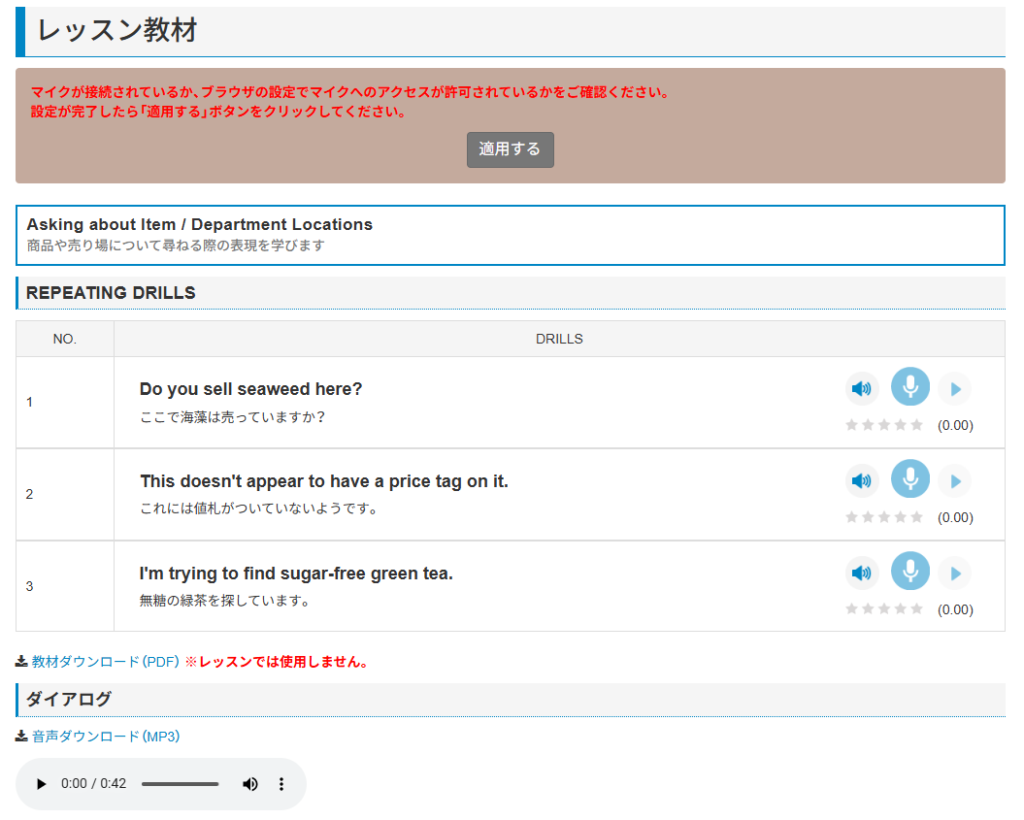Record voice for drill 1 with microphone

(910, 387)
